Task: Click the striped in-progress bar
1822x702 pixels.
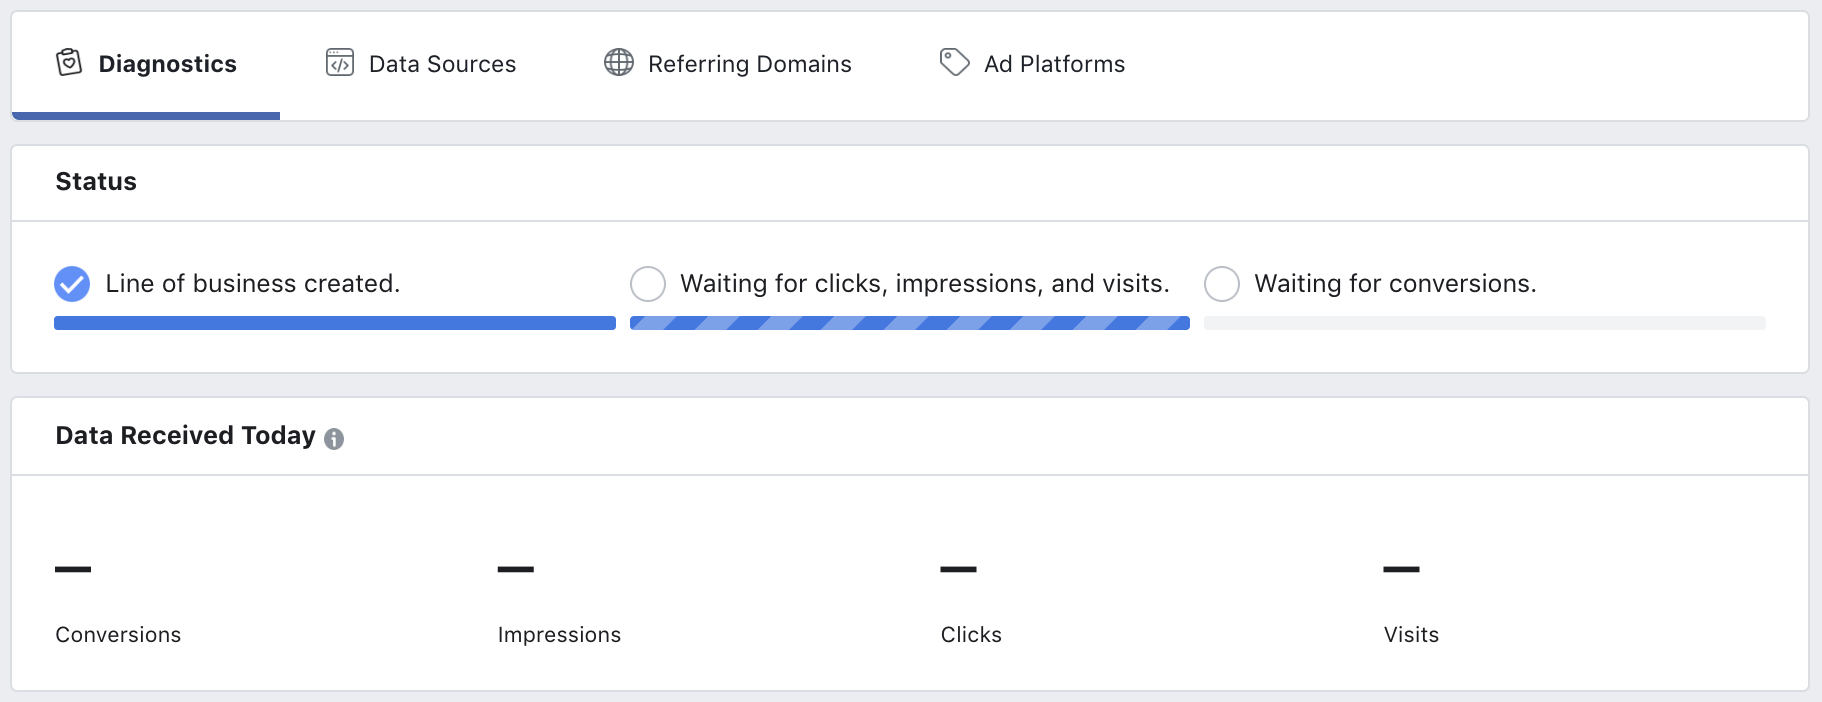Action: click(x=910, y=323)
